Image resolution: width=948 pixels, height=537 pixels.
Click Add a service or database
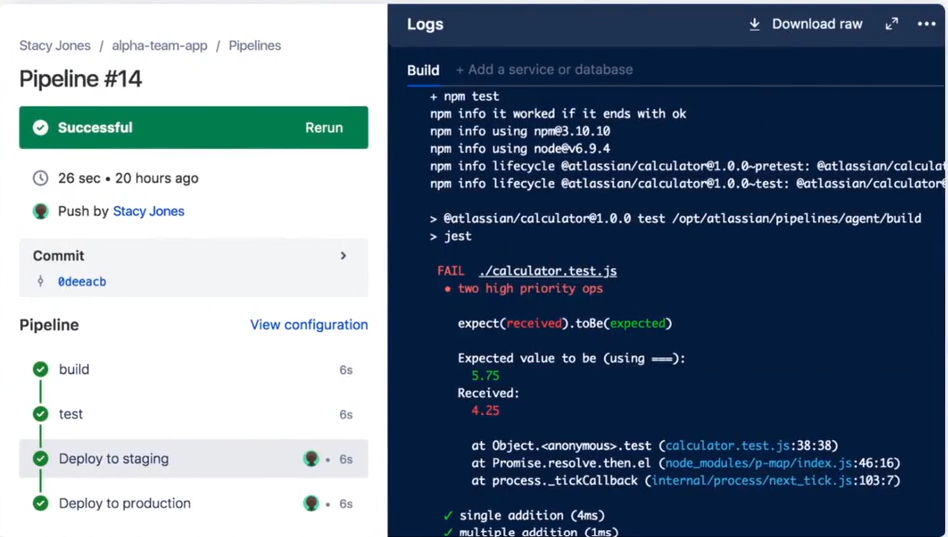click(544, 70)
